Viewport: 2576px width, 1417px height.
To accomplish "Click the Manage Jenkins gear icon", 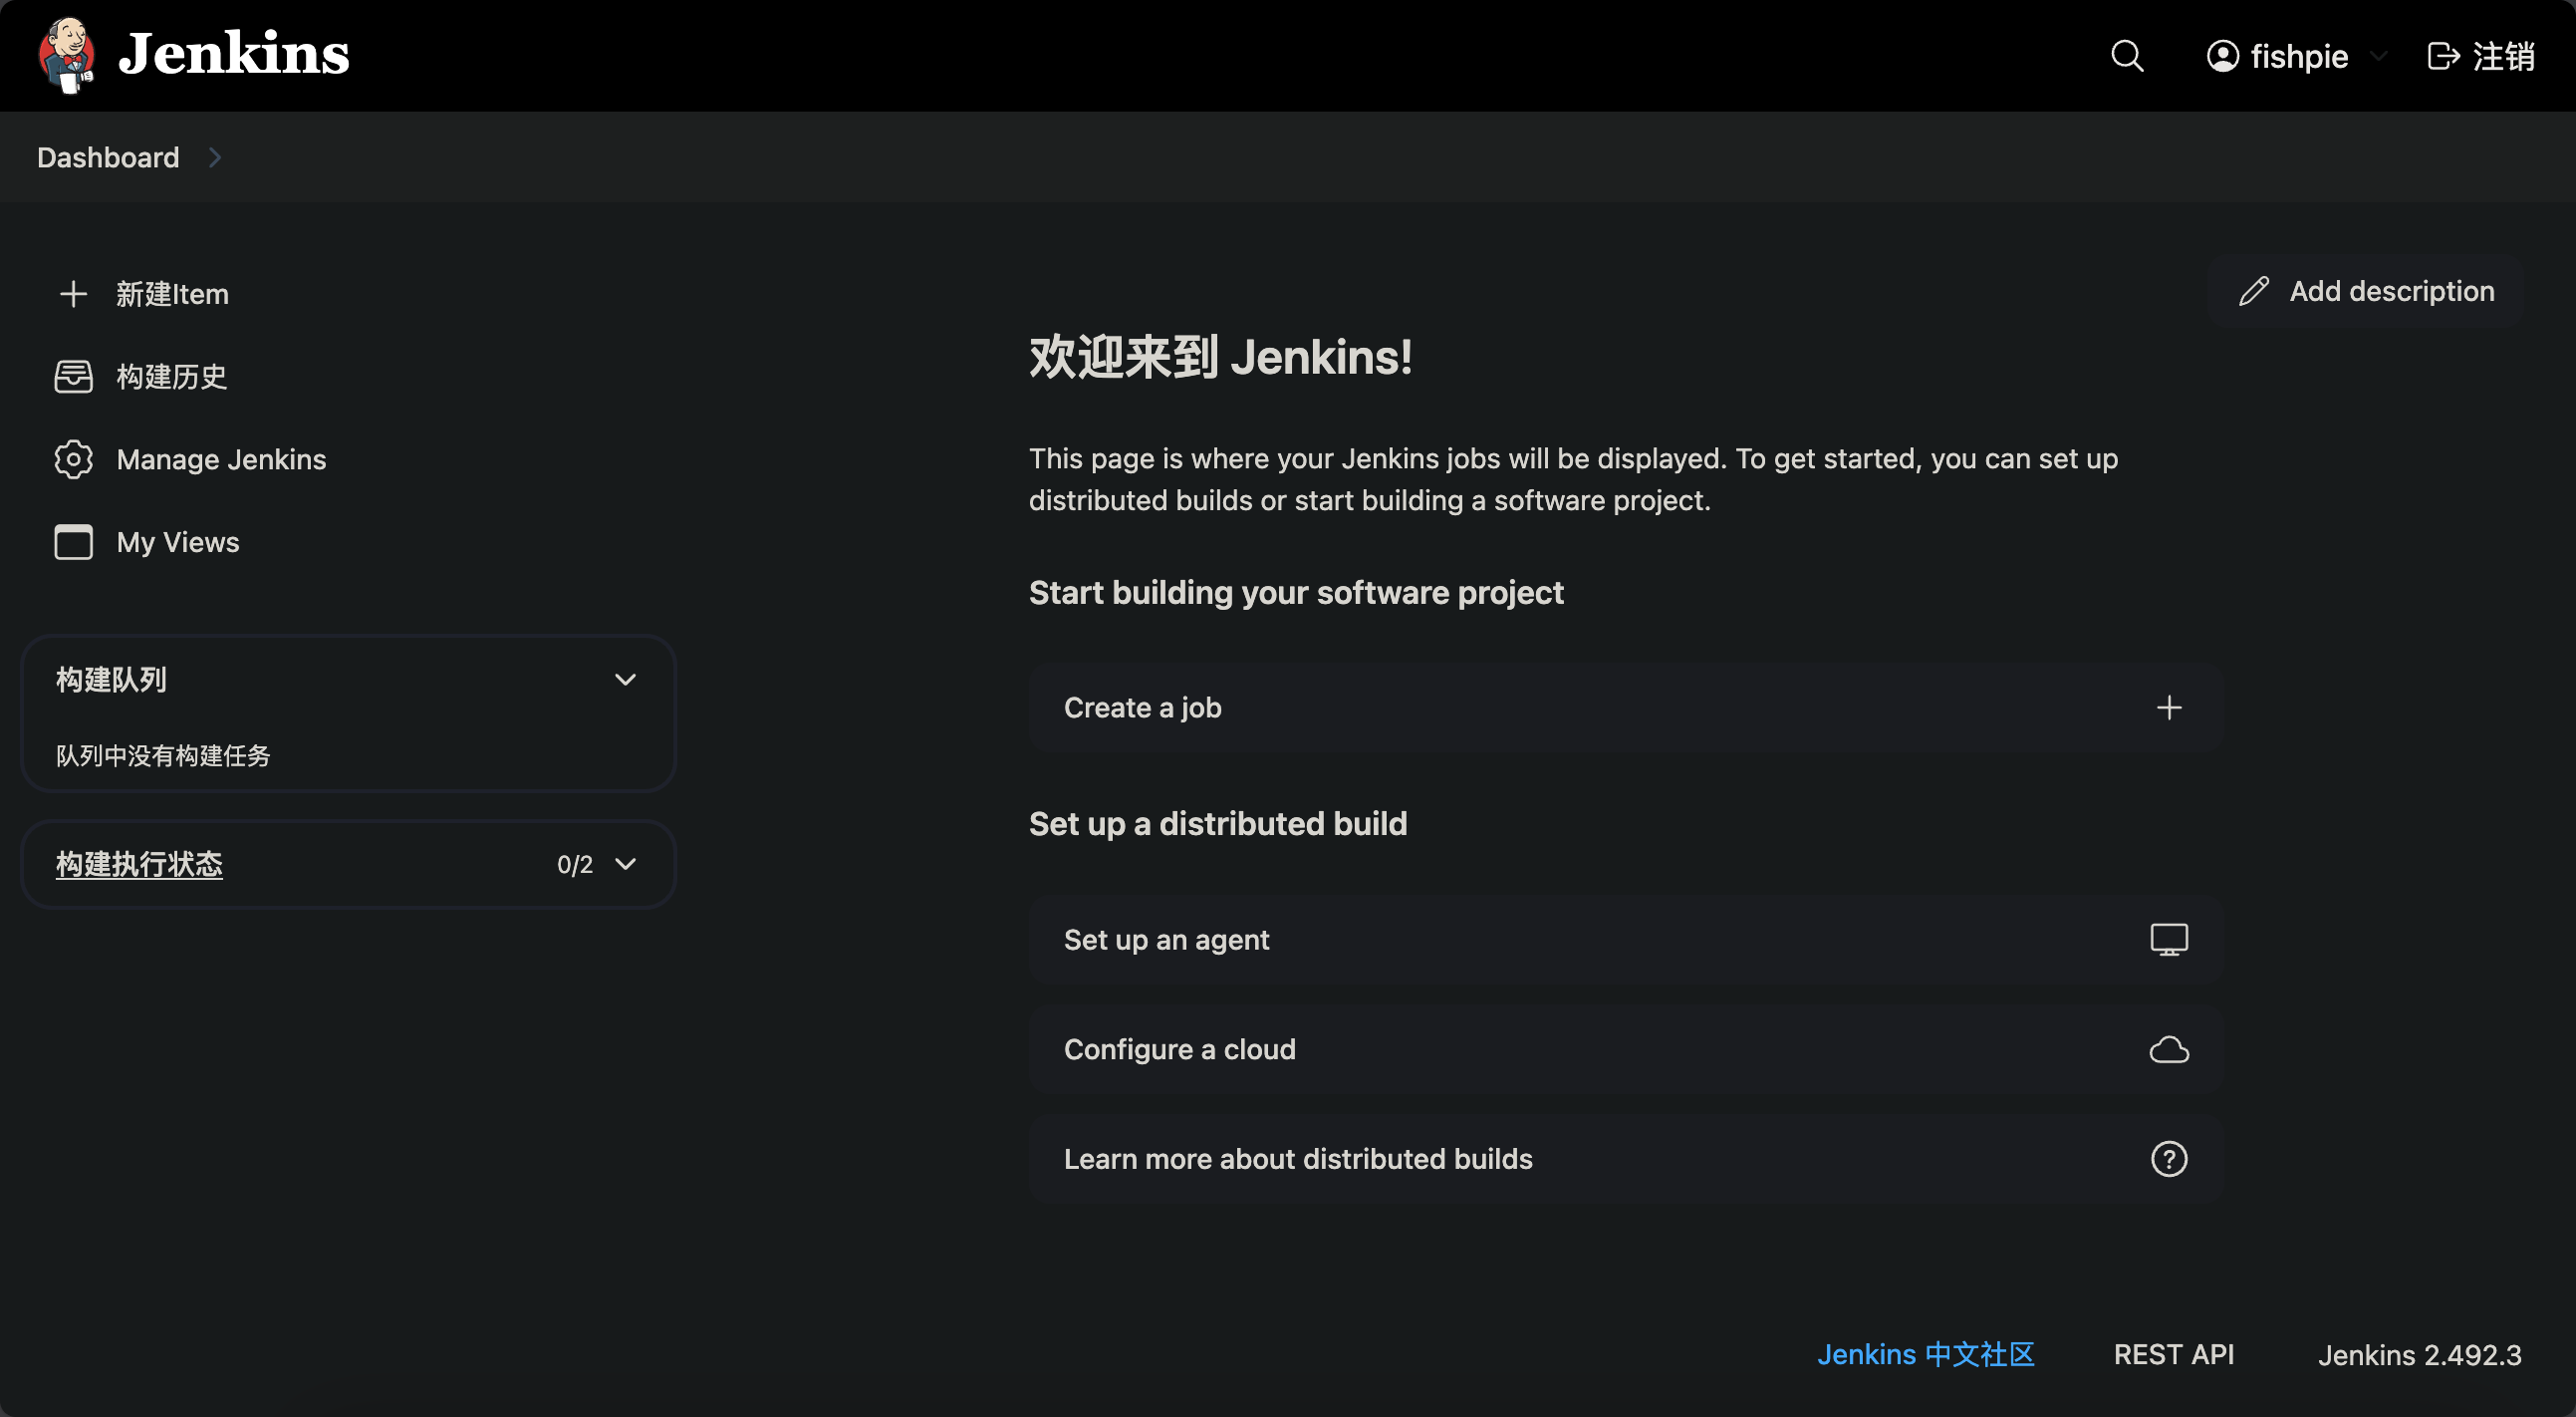I will pyautogui.click(x=73, y=460).
